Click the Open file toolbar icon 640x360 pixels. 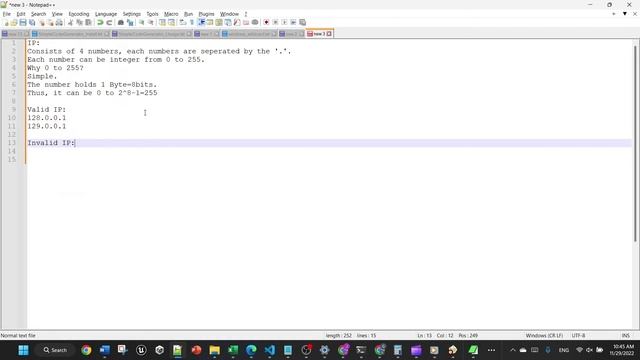click(x=14, y=22)
